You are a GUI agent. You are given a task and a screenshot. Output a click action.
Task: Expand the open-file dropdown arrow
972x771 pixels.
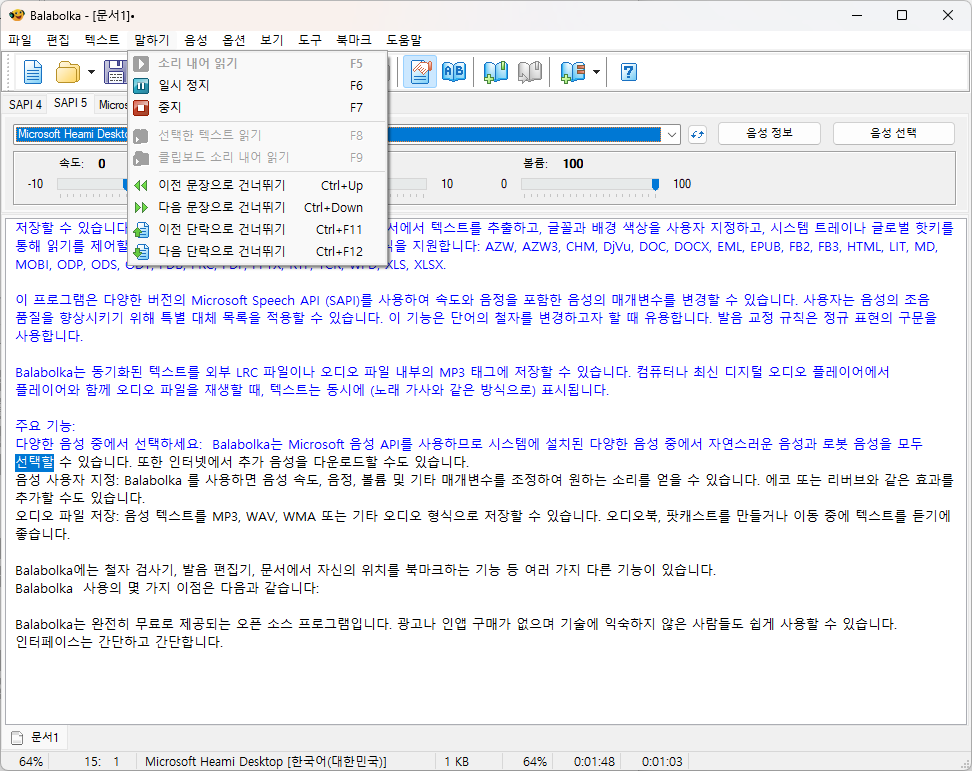[x=91, y=72]
